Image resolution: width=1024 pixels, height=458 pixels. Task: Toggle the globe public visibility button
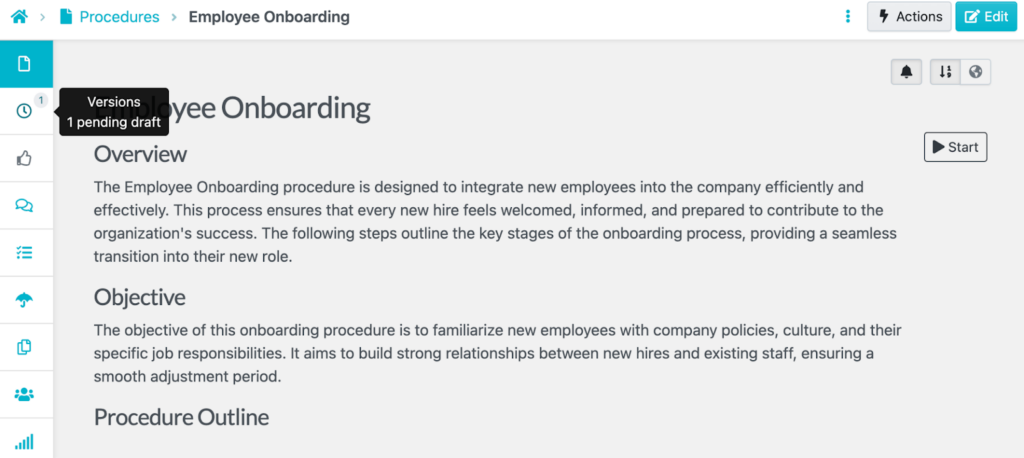pyautogui.click(x=975, y=72)
